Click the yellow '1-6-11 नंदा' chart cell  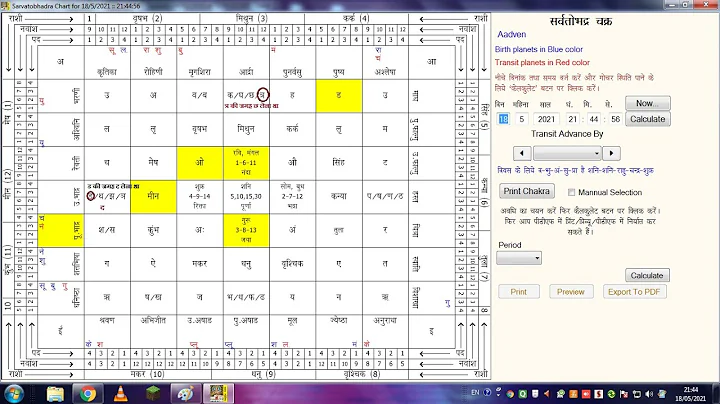point(246,163)
